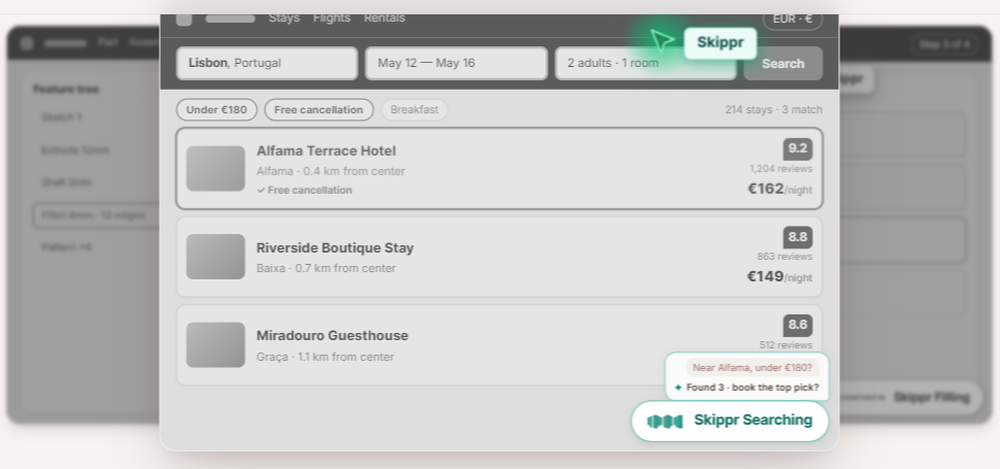Screen dimensions: 1000x469
Task: Open the EUR currency selector
Action: tap(793, 19)
